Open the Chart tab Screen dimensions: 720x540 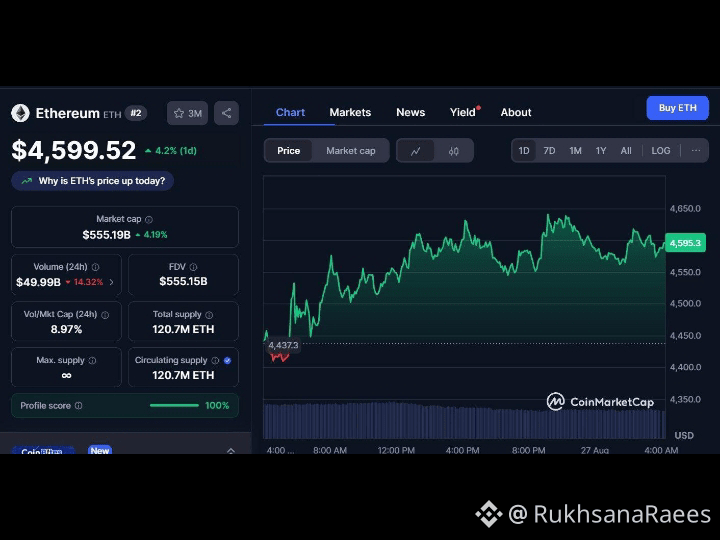point(290,112)
